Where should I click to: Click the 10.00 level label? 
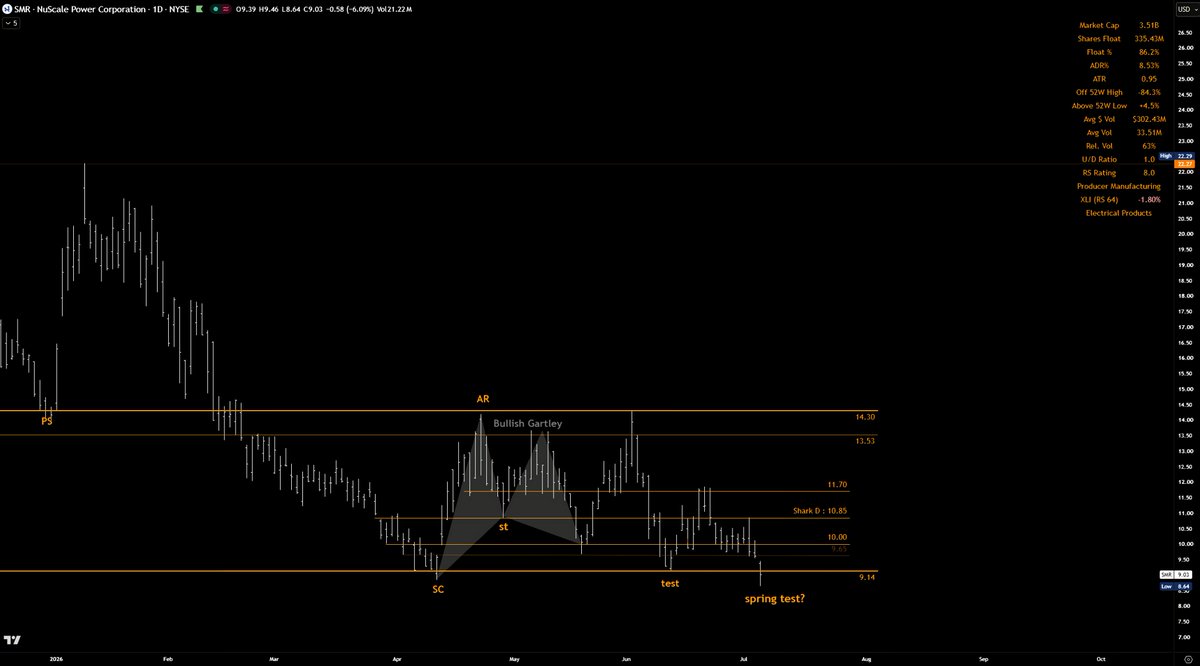pos(838,537)
